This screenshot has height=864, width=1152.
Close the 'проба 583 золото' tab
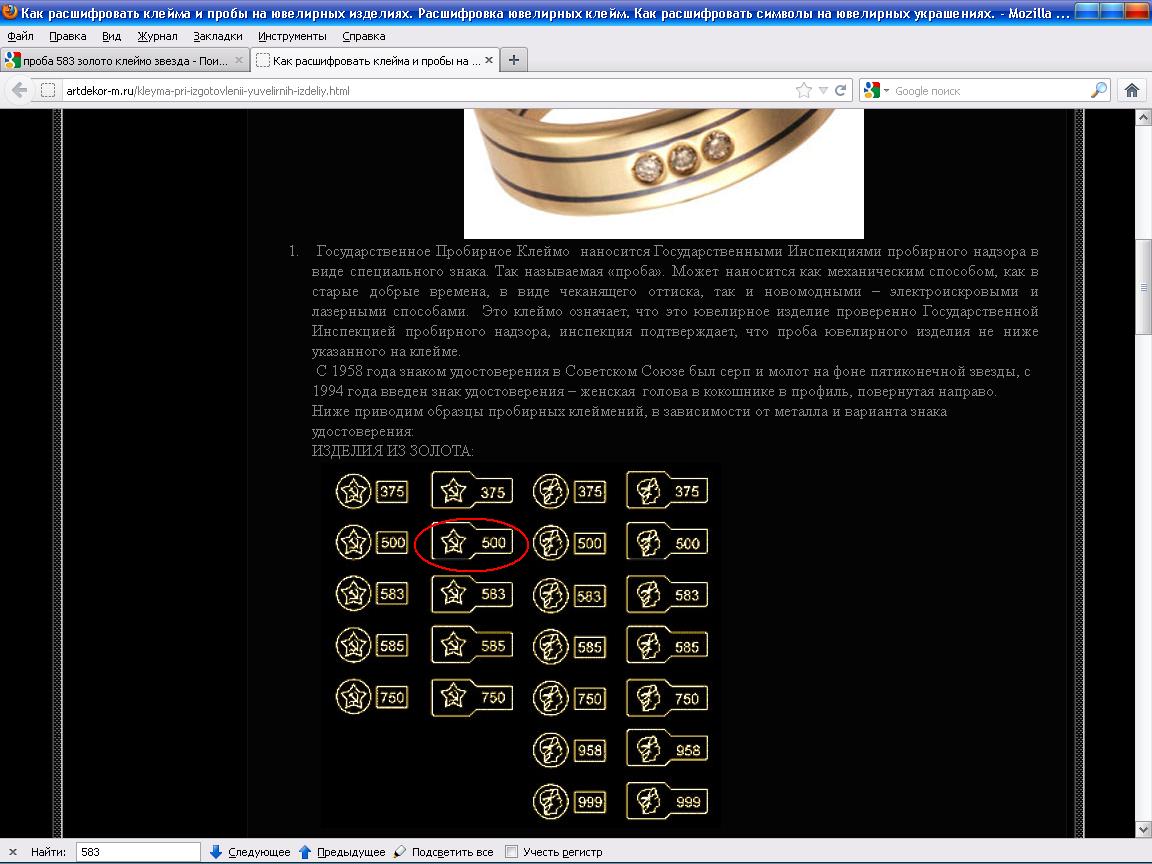pos(239,60)
